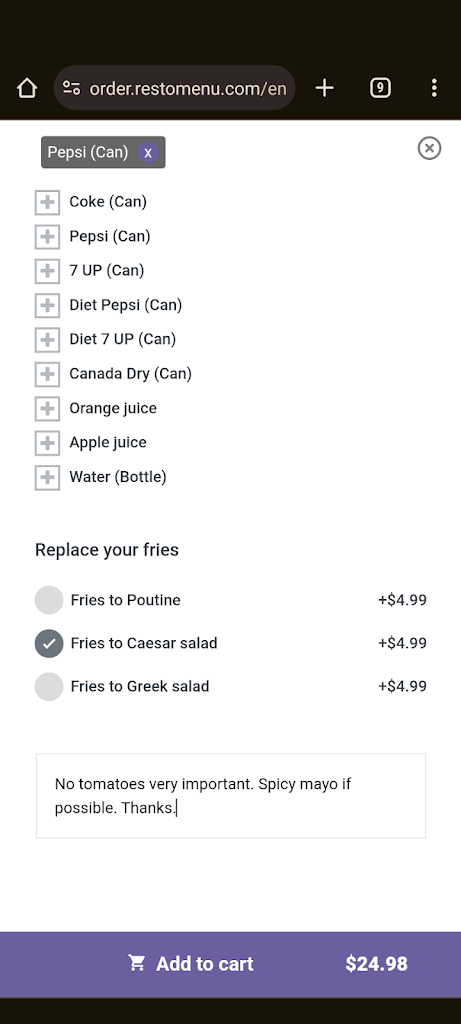Open the browser three-dot menu
461x1024 pixels.
(434, 88)
